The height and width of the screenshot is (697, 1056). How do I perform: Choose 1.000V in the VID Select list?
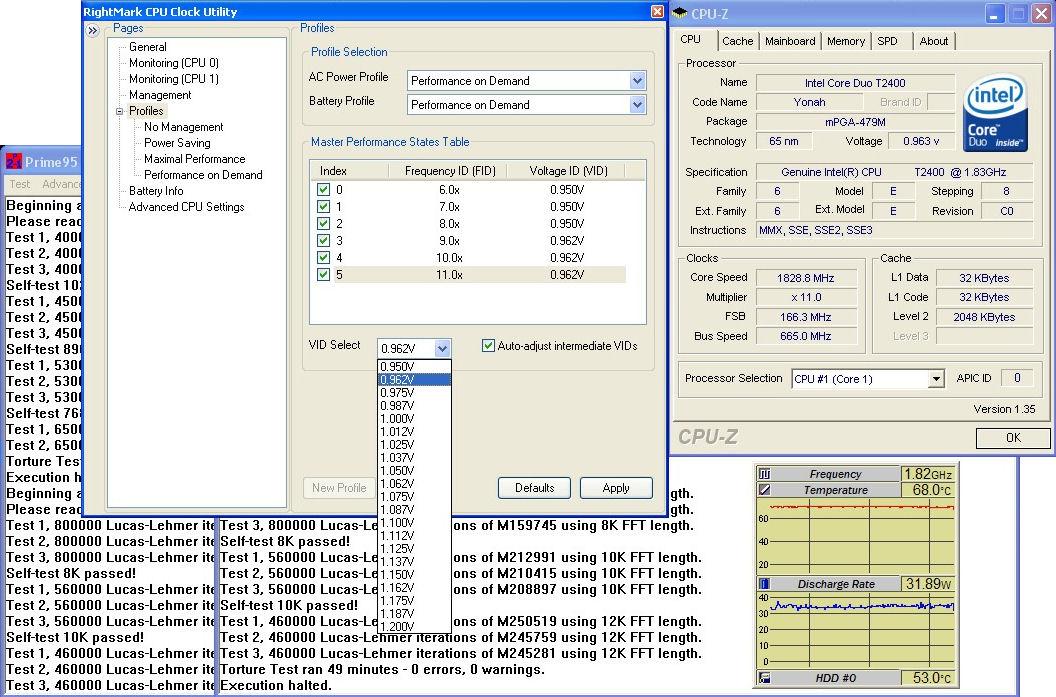coord(414,418)
